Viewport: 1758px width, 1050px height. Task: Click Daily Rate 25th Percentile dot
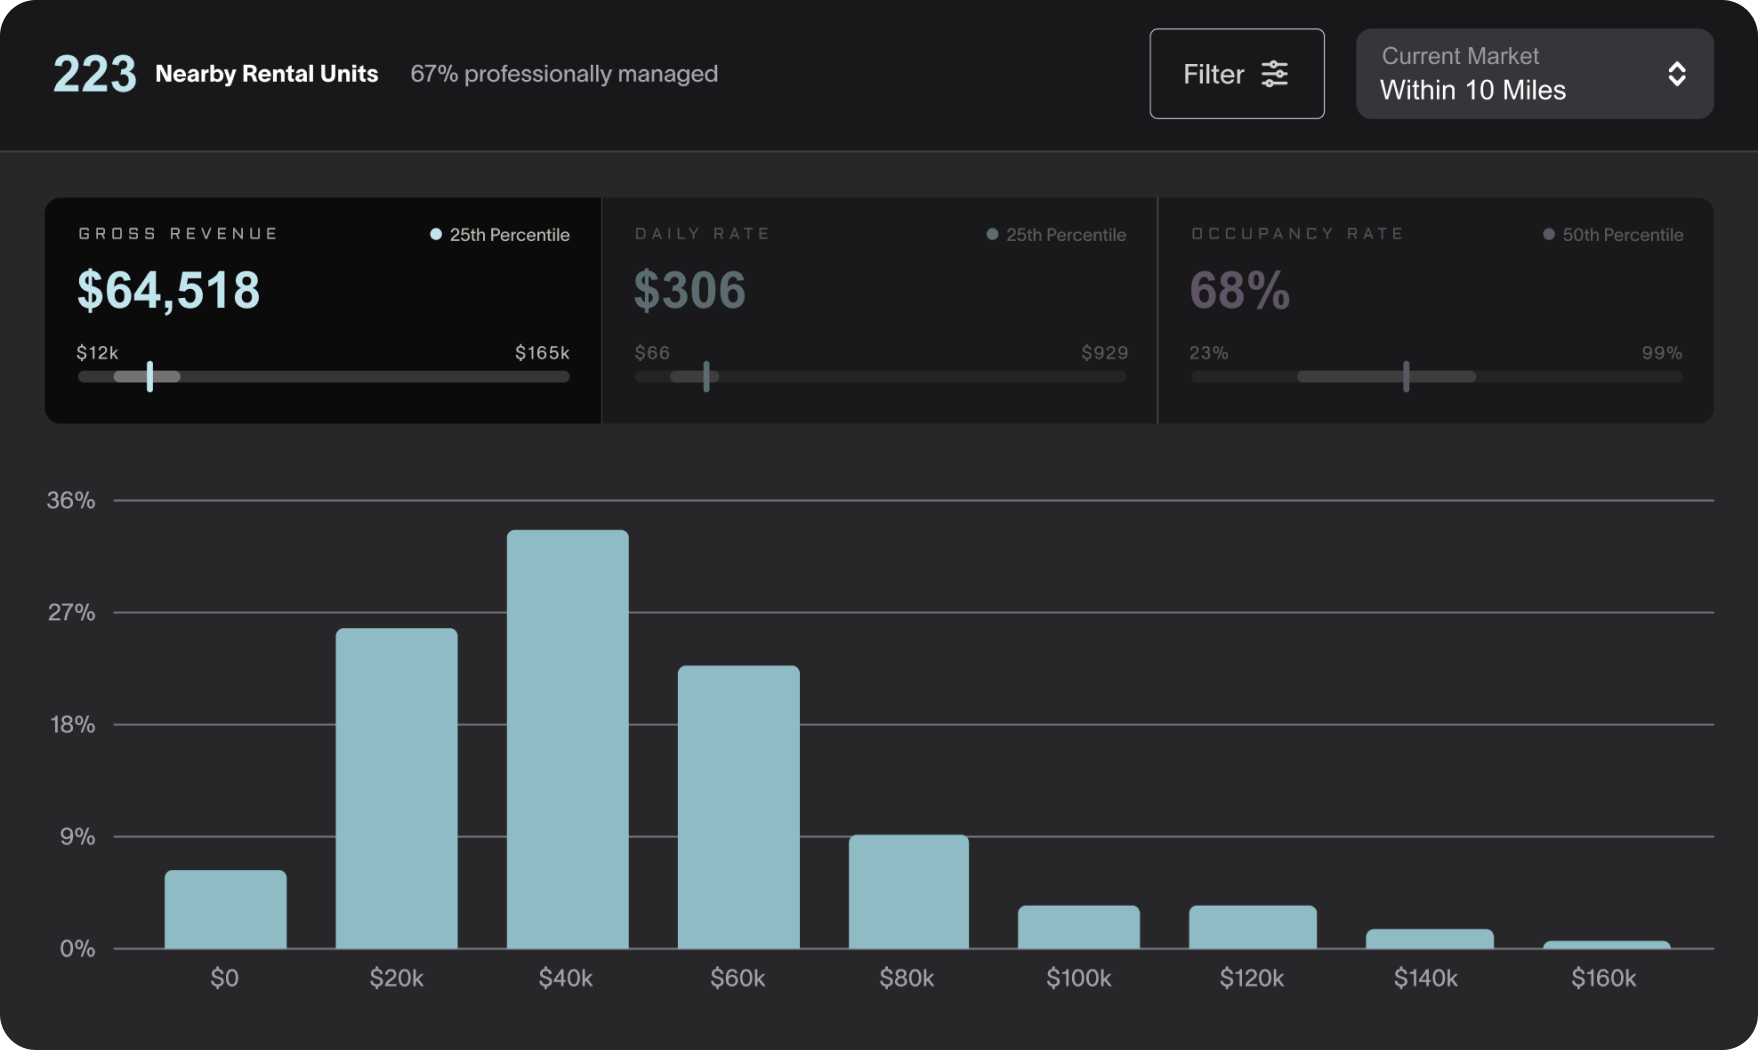992,234
